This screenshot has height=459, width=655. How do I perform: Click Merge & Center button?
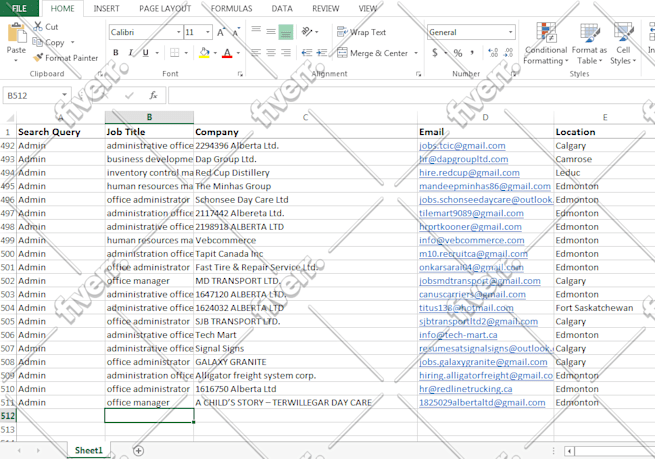(x=372, y=53)
